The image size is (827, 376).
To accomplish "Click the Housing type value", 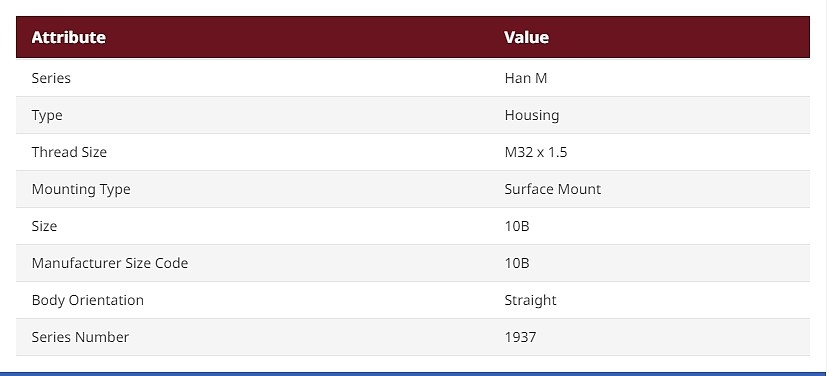I will coord(532,115).
